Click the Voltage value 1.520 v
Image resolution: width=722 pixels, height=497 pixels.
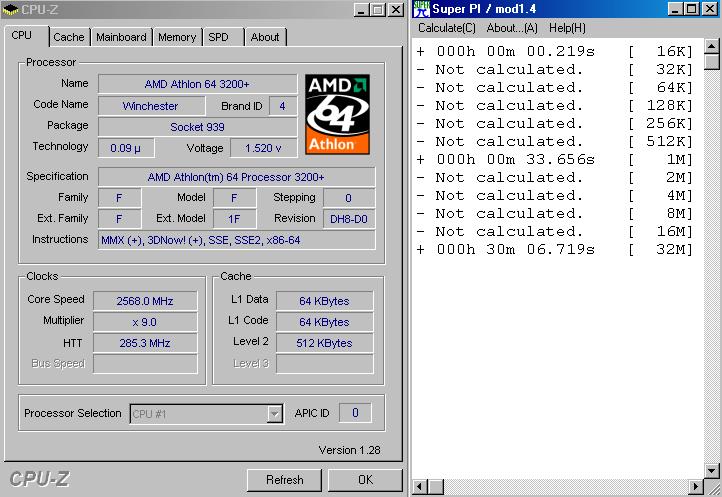click(263, 148)
